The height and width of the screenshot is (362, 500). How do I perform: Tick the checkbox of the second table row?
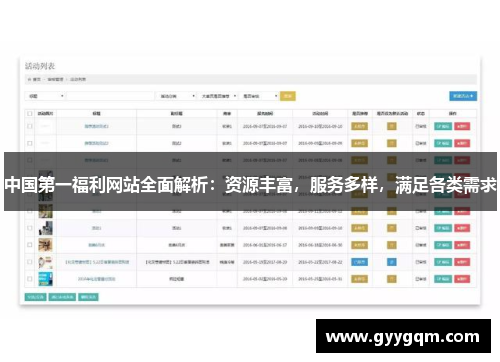coord(30,143)
